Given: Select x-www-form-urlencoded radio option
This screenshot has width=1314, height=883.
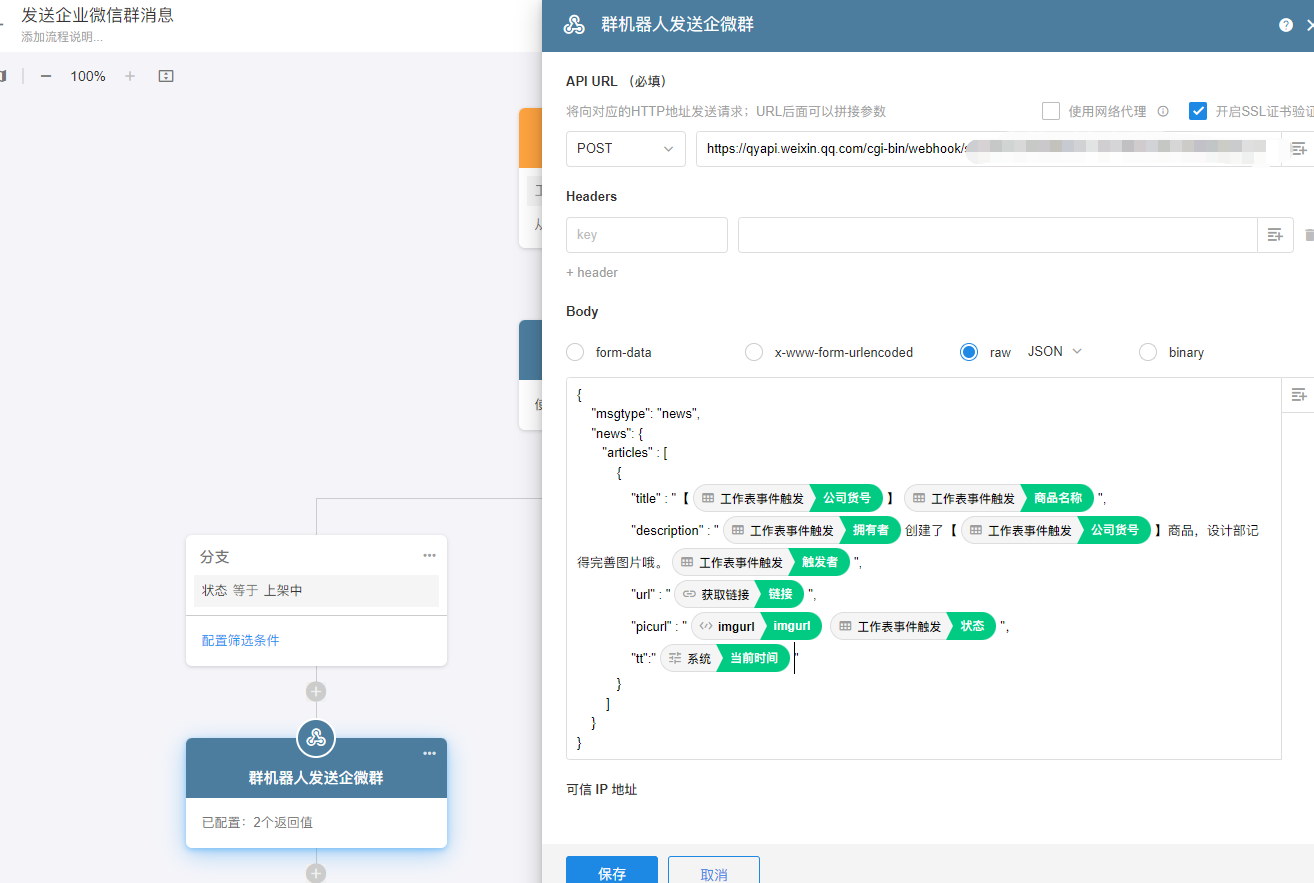Looking at the screenshot, I should coord(754,352).
